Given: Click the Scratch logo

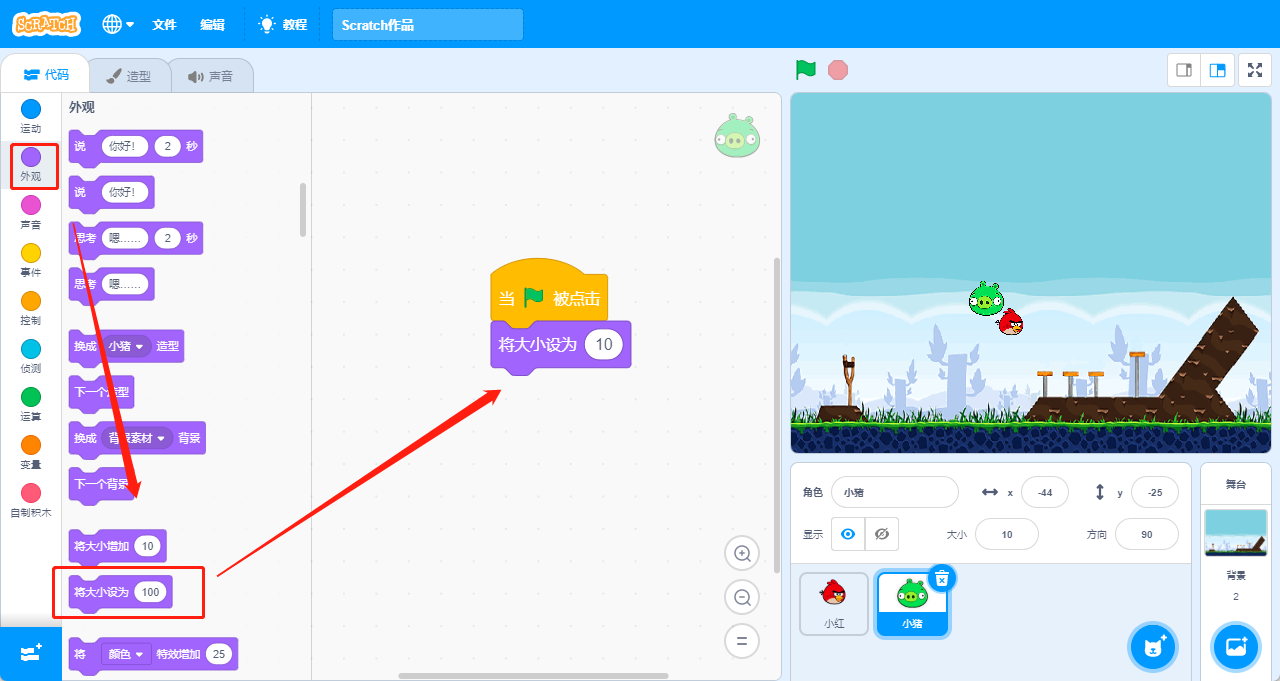Looking at the screenshot, I should [45, 24].
